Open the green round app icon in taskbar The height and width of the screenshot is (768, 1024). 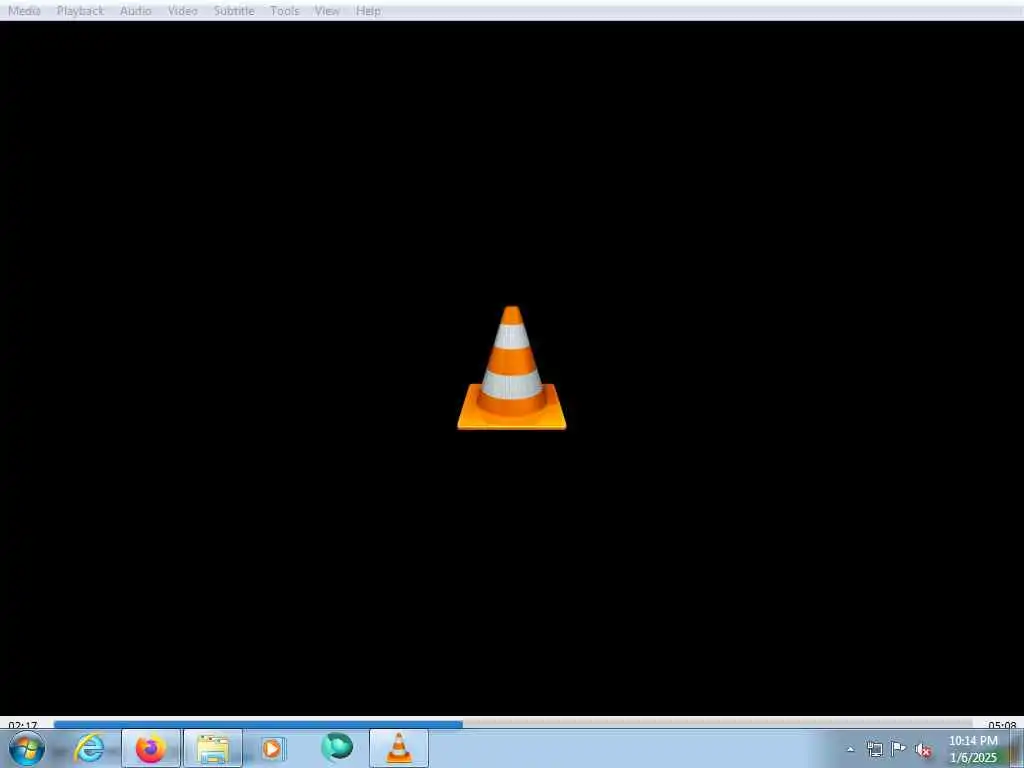(x=337, y=747)
